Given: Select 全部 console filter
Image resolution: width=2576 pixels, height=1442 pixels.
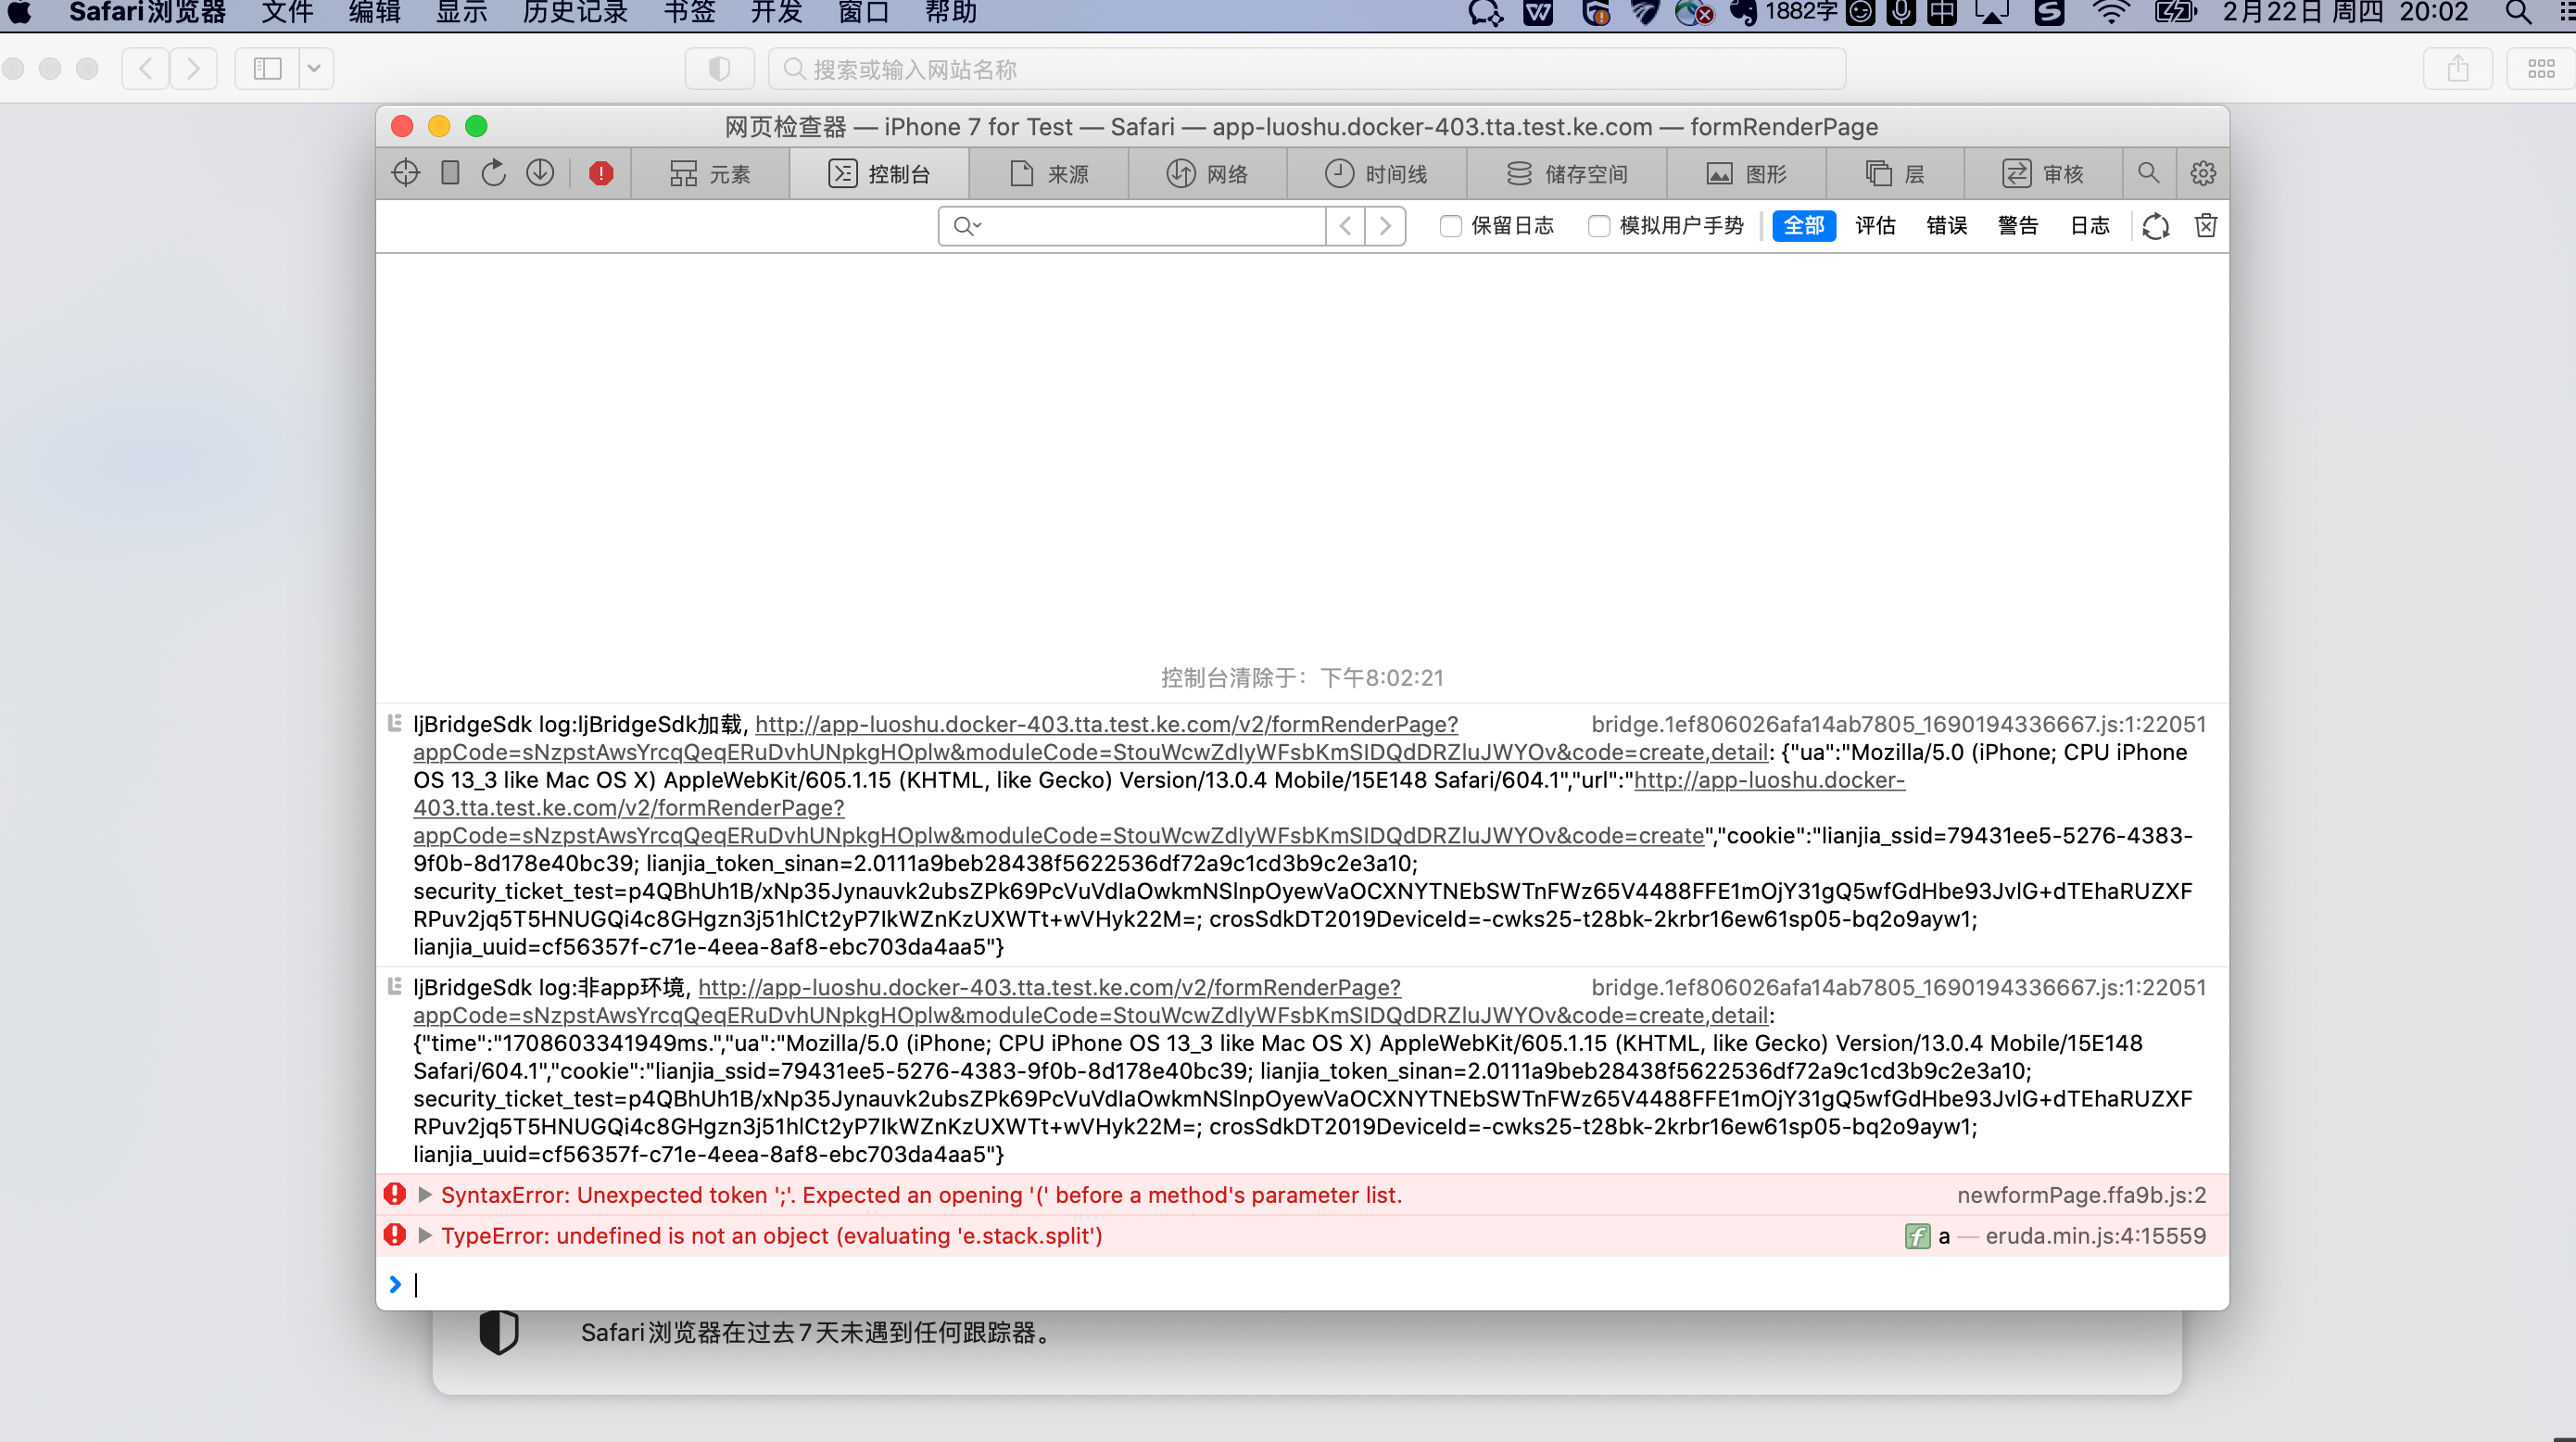Looking at the screenshot, I should pos(1804,226).
